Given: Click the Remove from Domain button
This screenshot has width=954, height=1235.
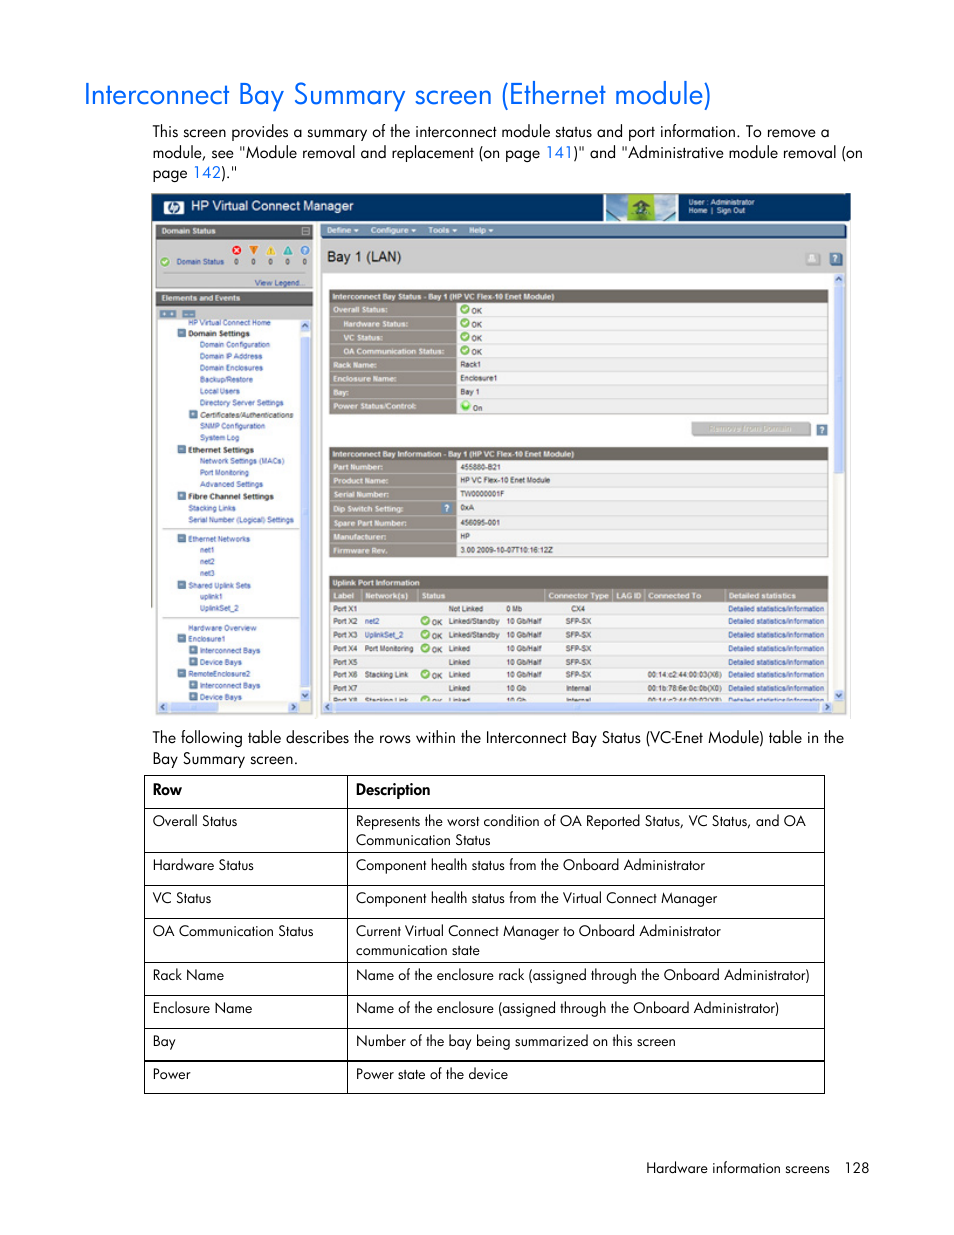Looking at the screenshot, I should click(x=751, y=429).
